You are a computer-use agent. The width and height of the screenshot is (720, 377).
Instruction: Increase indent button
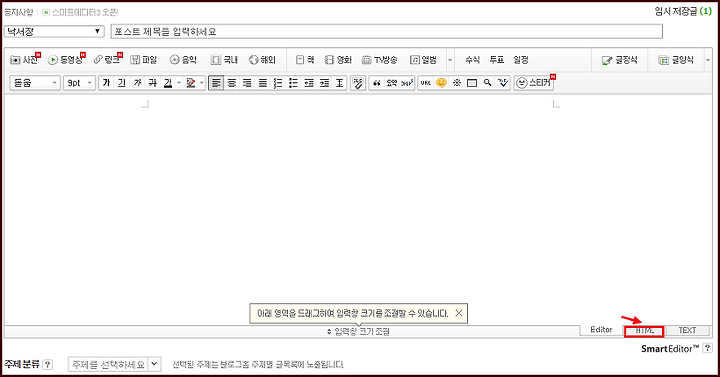click(x=324, y=83)
